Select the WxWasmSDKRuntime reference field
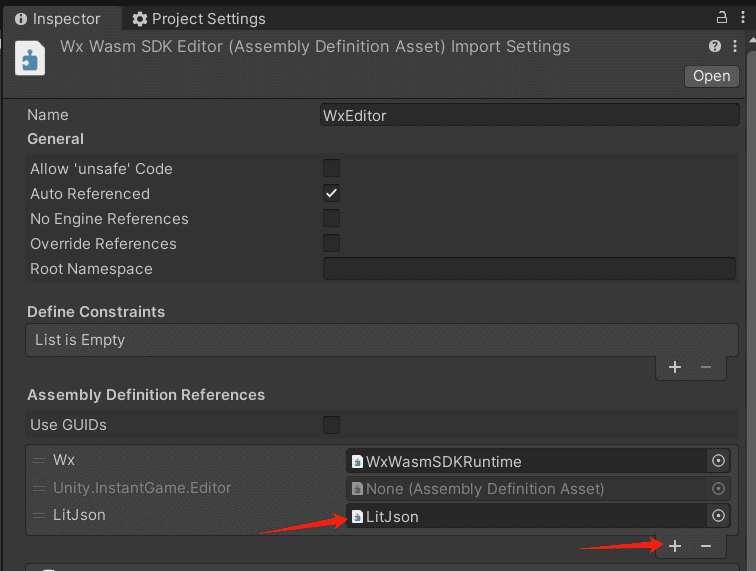Viewport: 756px width, 571px height. click(526, 461)
